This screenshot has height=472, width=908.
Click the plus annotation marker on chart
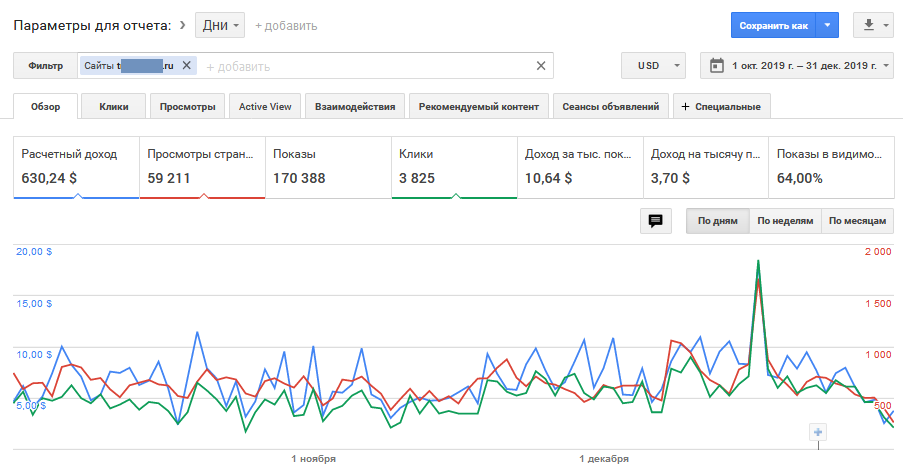[x=818, y=432]
